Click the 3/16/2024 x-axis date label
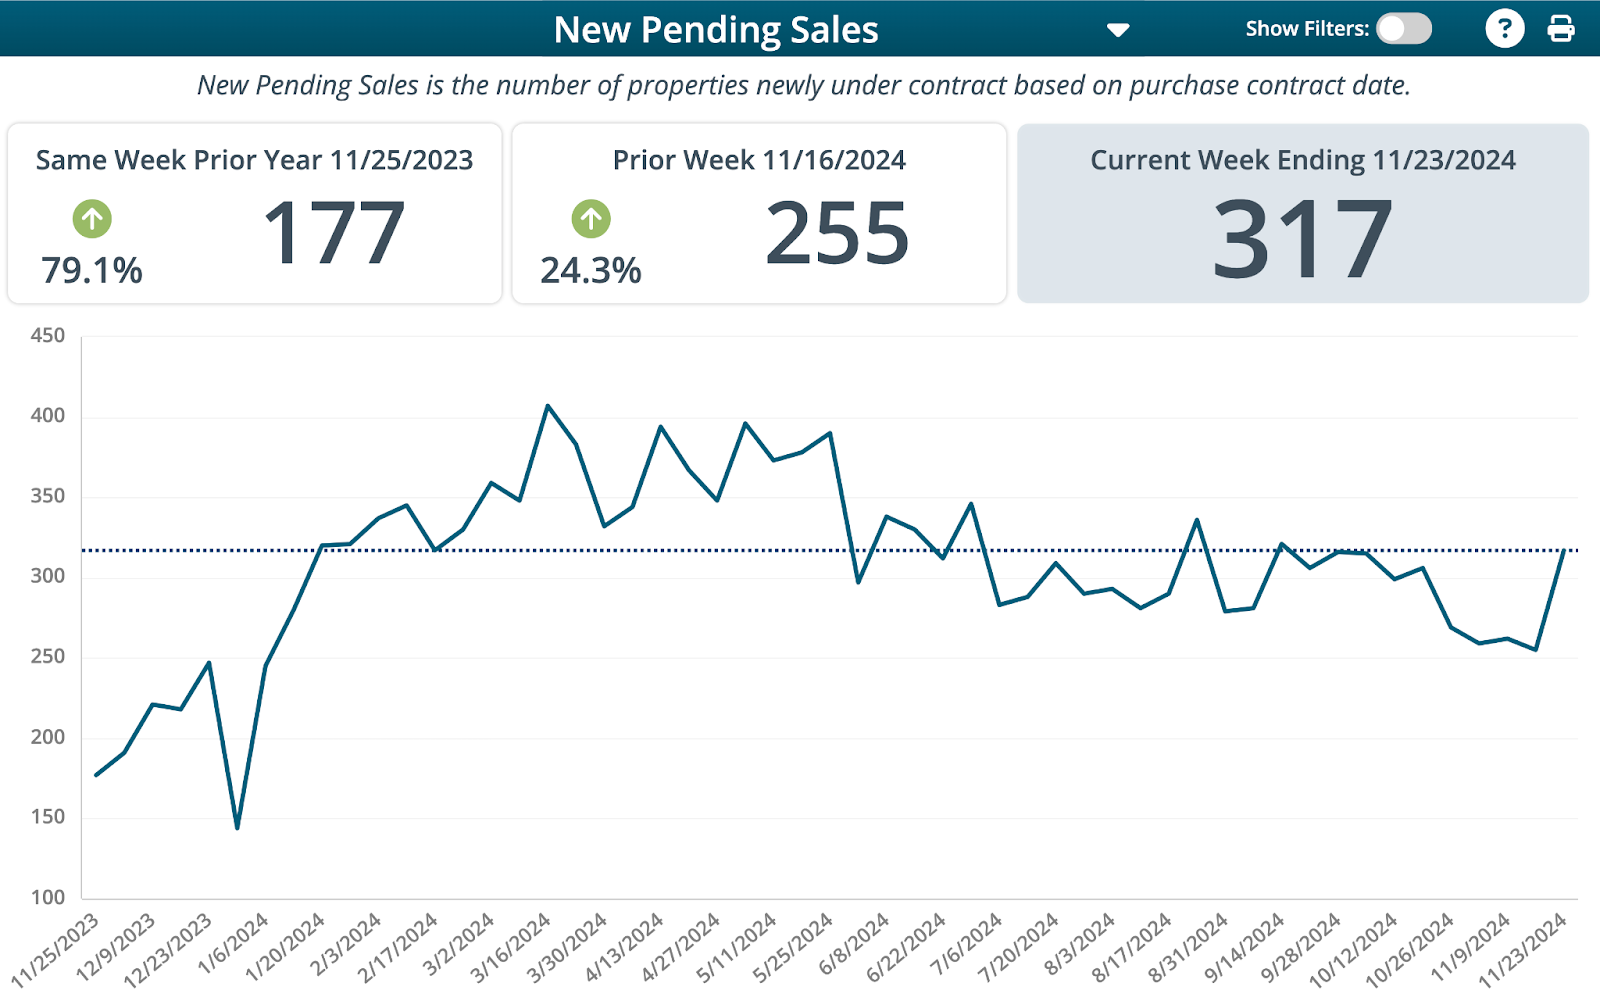 [512, 947]
